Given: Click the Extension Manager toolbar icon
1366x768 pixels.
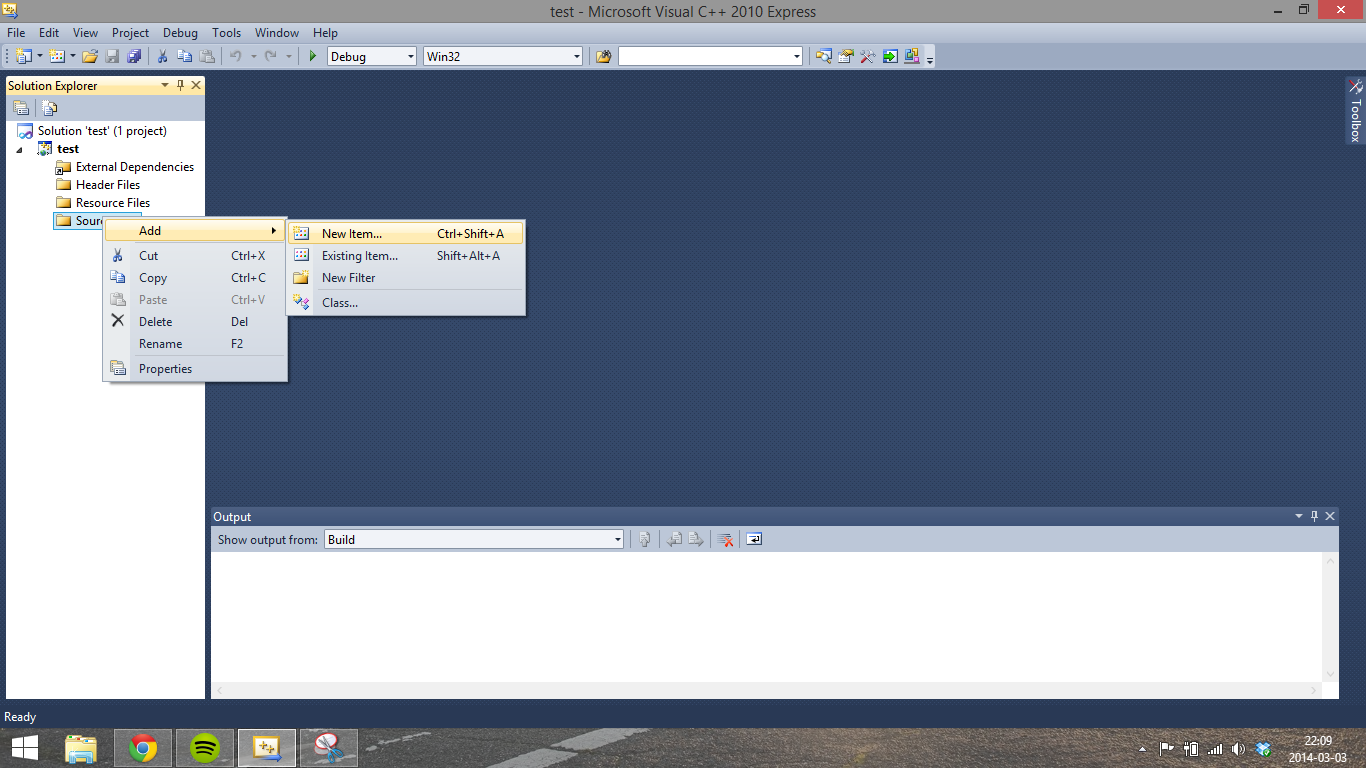Looking at the screenshot, I should [912, 57].
